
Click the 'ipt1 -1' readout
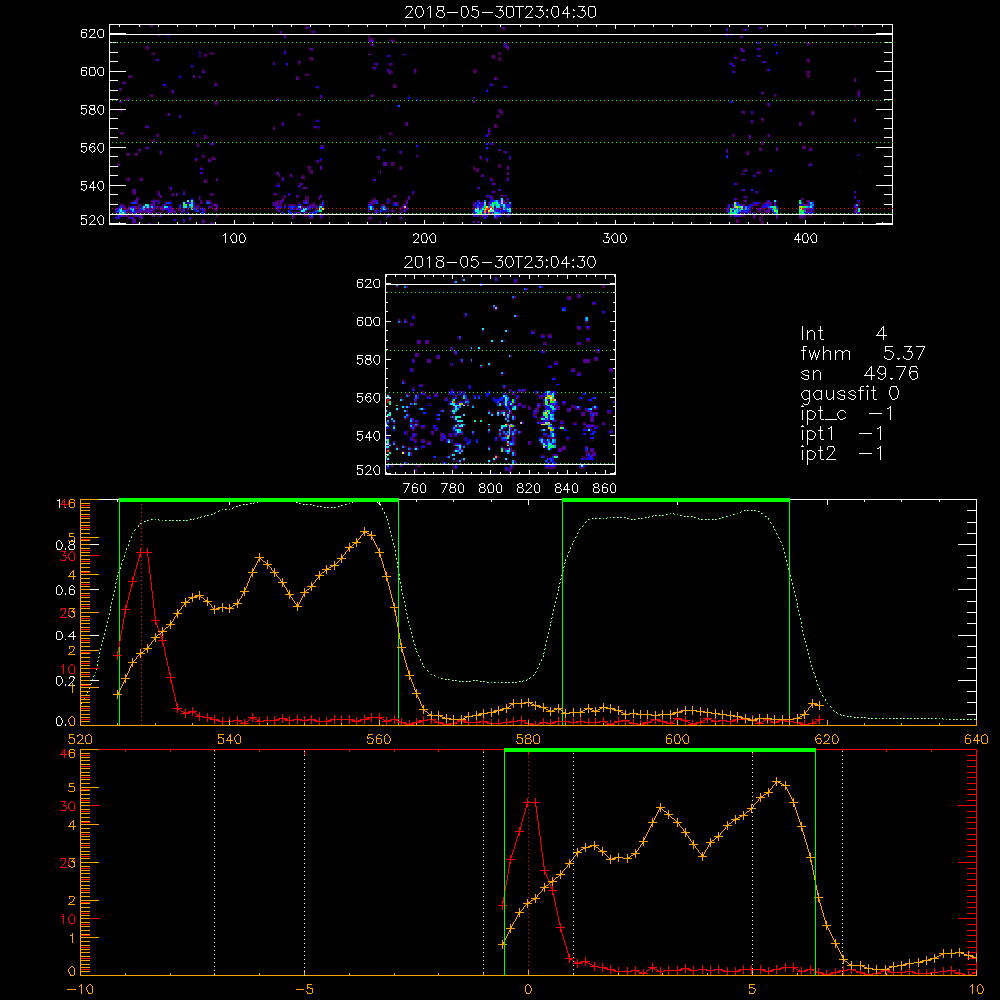(842, 434)
